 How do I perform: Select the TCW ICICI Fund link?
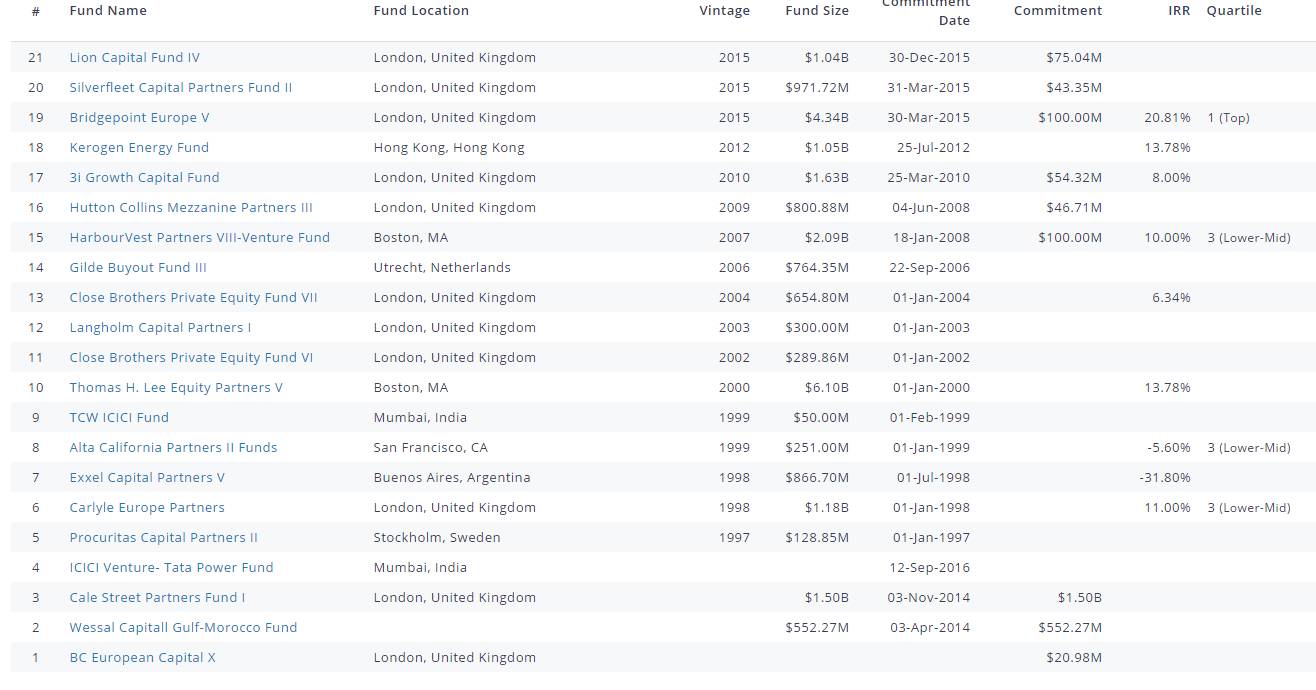(119, 417)
